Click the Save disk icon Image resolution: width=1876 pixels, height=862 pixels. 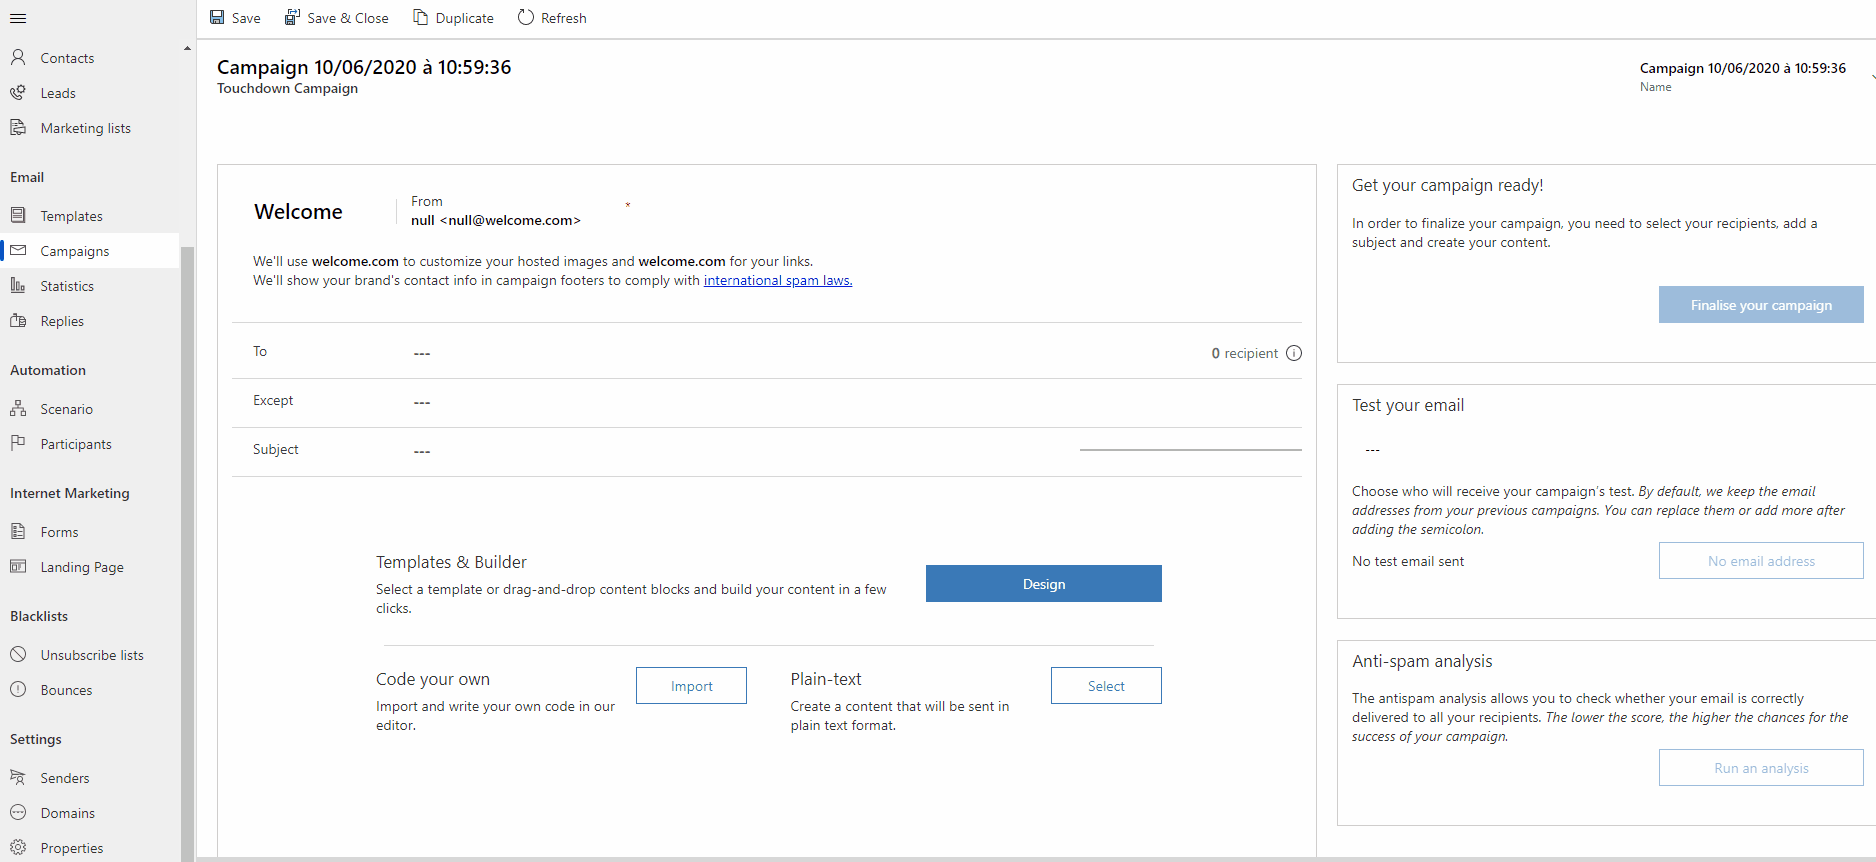217,18
